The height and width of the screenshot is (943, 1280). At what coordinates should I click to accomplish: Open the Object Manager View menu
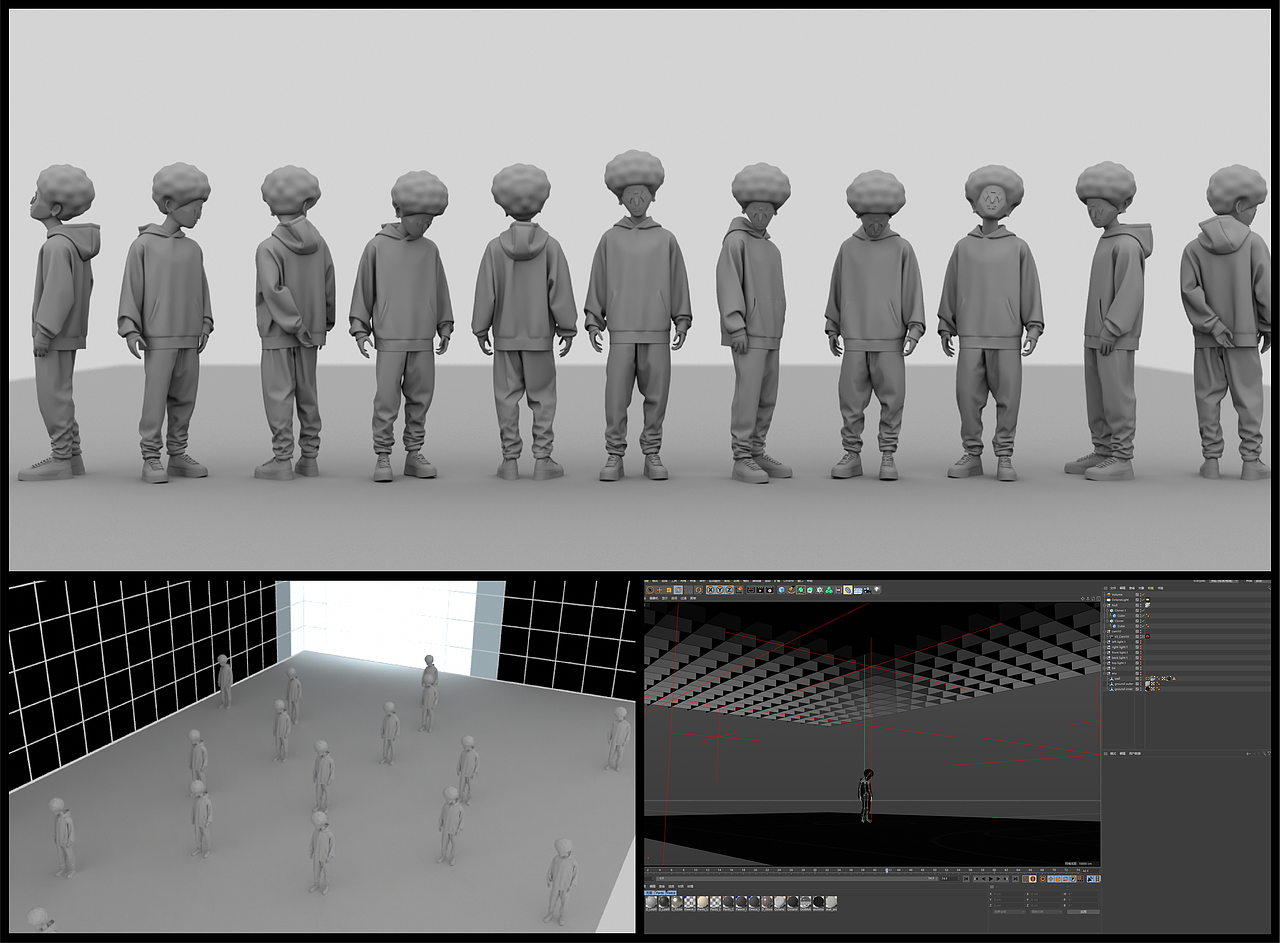pos(1131,588)
